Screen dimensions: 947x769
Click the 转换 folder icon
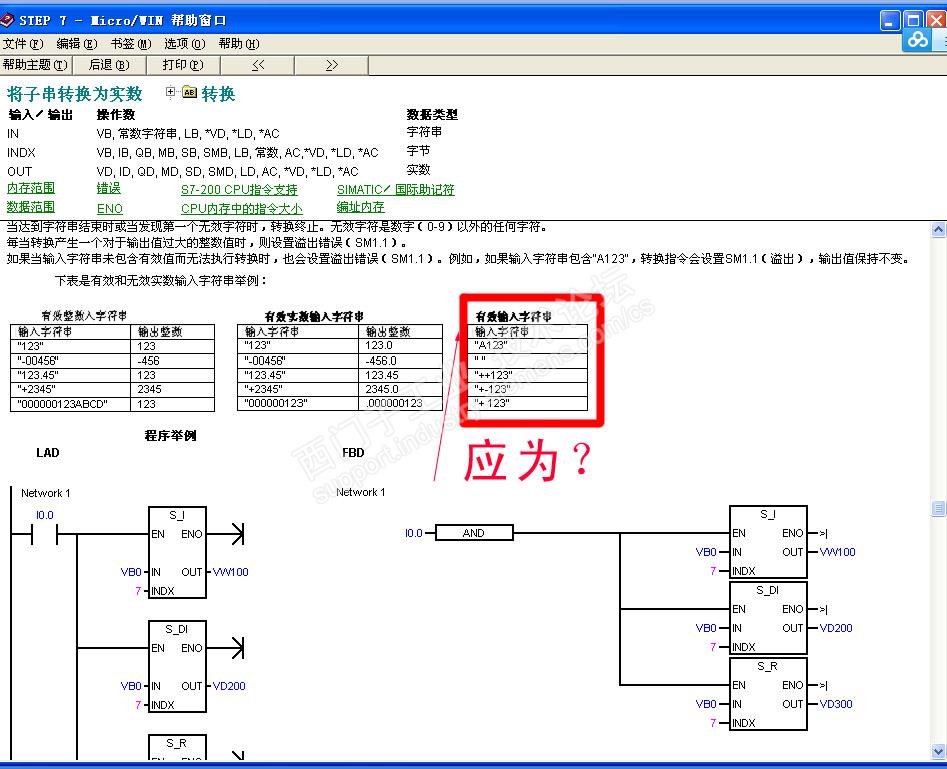[190, 92]
